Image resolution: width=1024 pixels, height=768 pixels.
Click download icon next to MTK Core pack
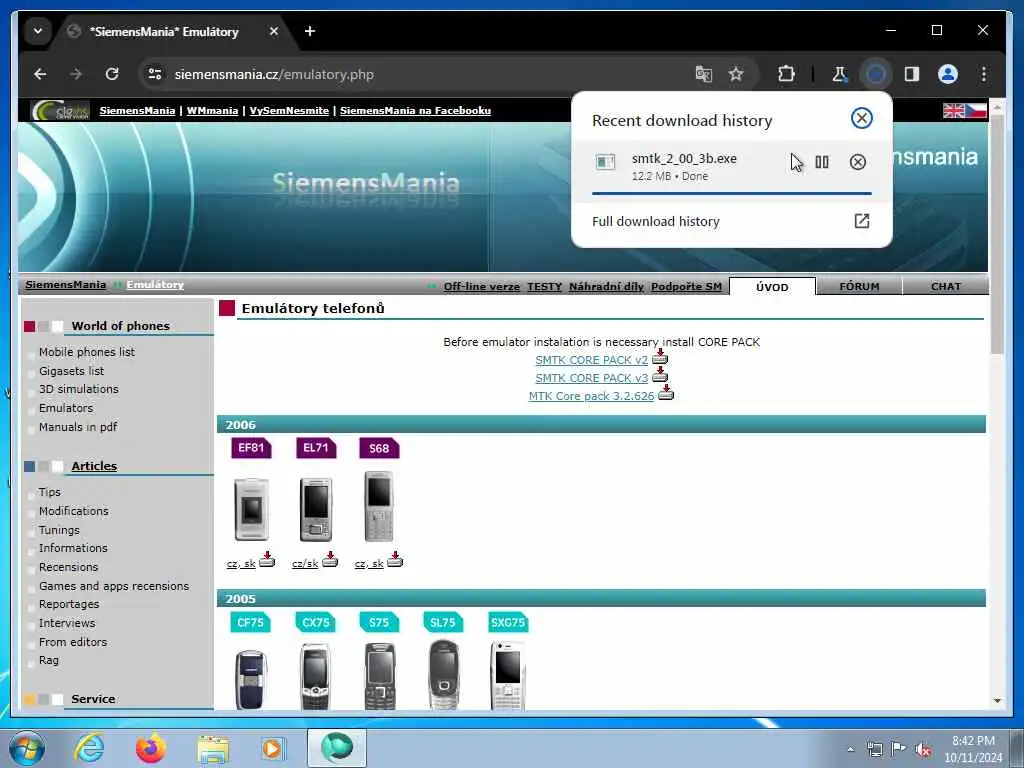(x=665, y=392)
